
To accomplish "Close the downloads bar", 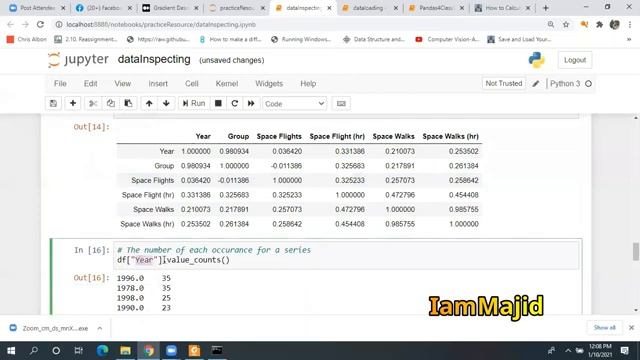I will pos(631,328).
